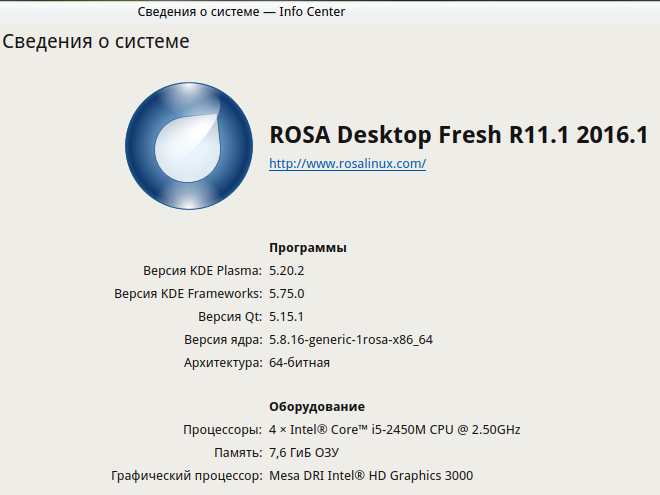Image resolution: width=660 pixels, height=495 pixels.
Task: Select the Qt version value 5.15.1
Action: 286,316
